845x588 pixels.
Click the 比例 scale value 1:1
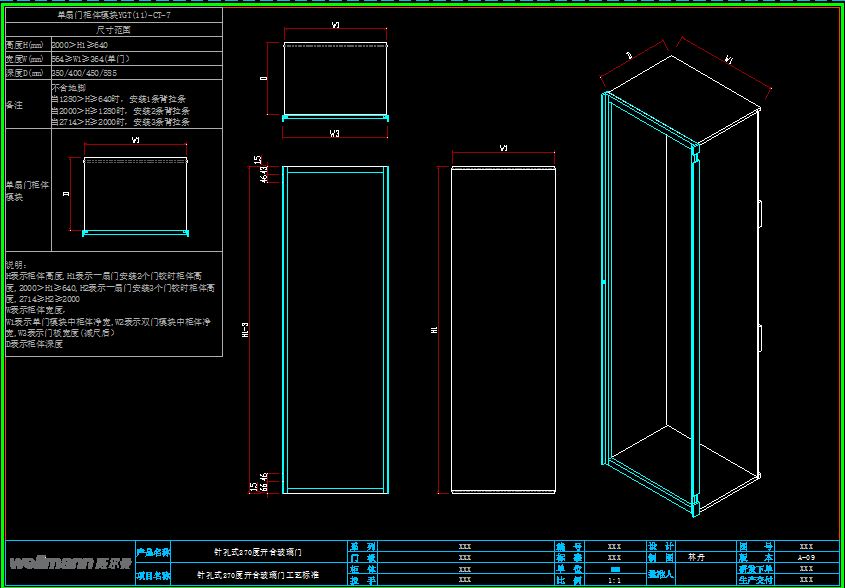pyautogui.click(x=615, y=579)
